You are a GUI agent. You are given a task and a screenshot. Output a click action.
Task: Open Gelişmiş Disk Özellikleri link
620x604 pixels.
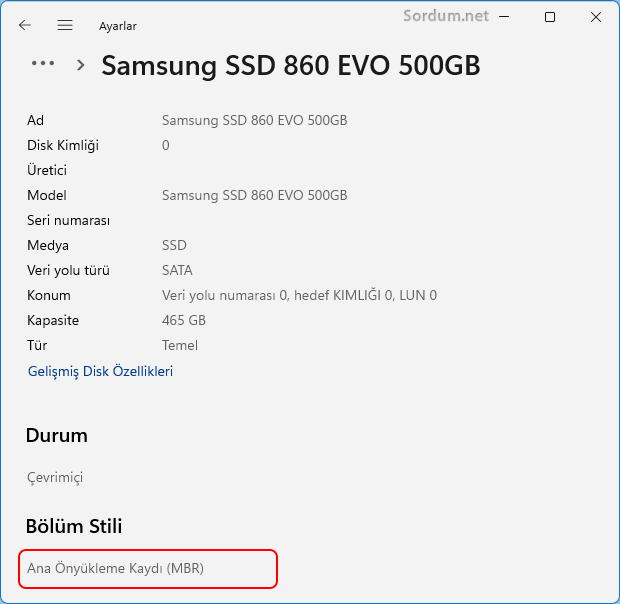tap(100, 371)
